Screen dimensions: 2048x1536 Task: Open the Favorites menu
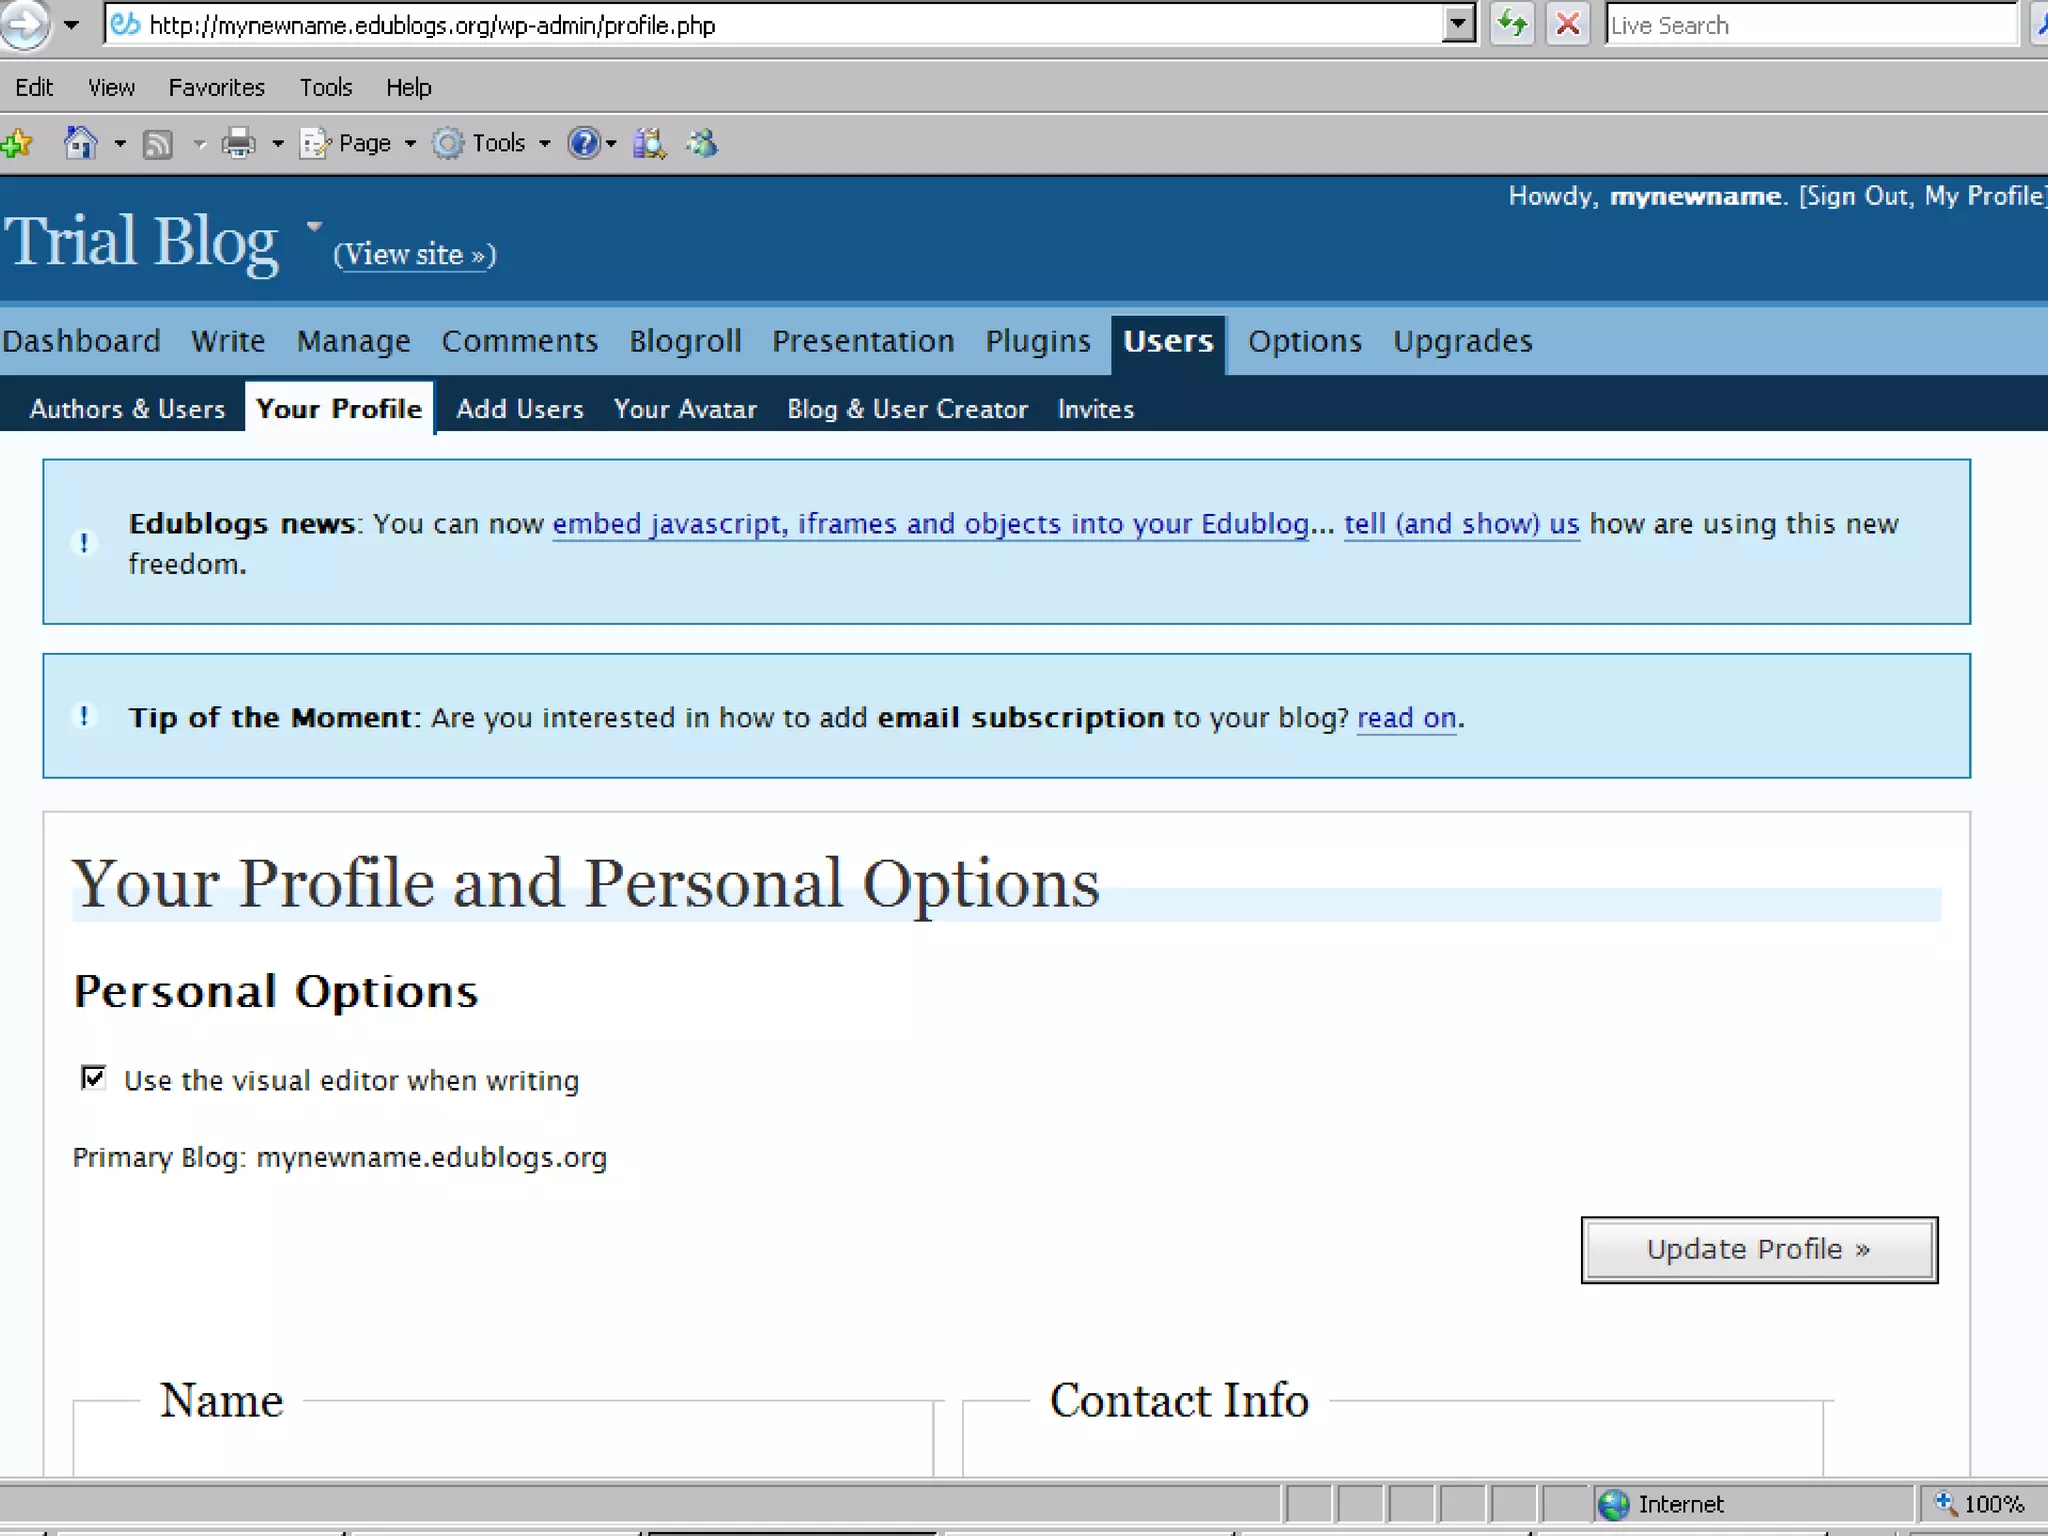point(216,88)
